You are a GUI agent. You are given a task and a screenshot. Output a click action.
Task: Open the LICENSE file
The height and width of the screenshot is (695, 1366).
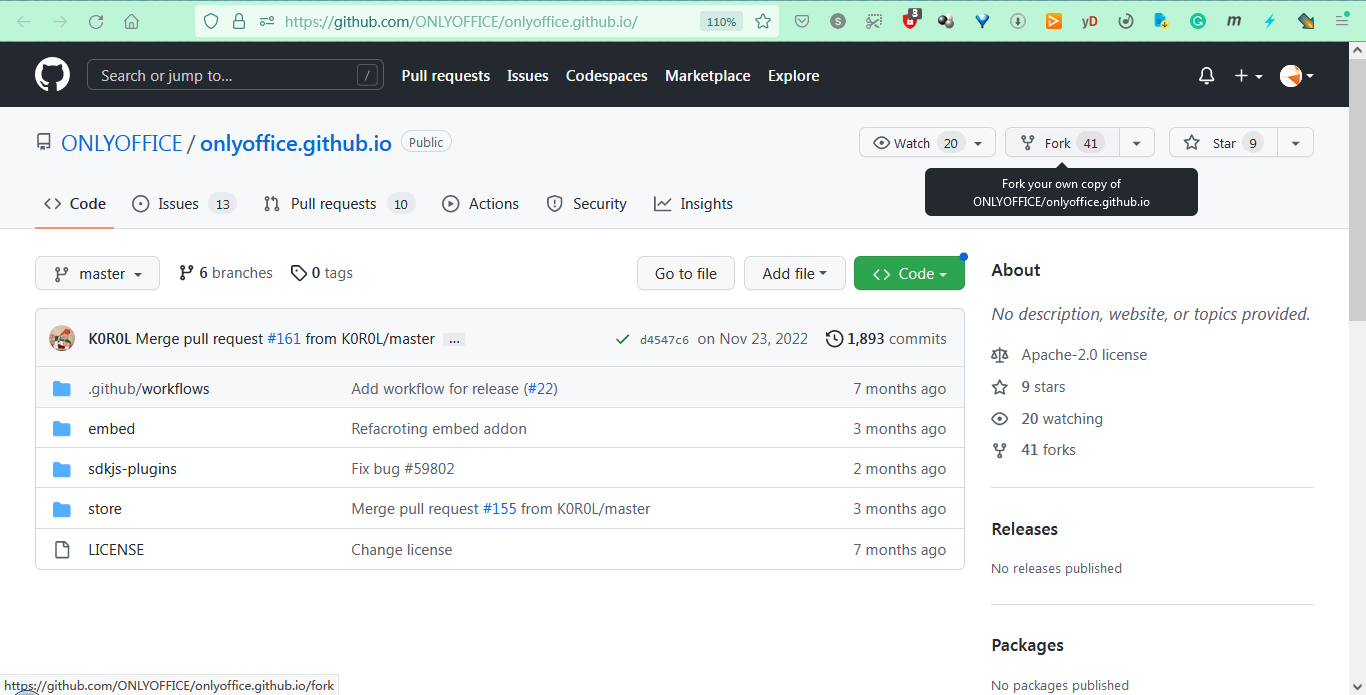[x=116, y=550]
